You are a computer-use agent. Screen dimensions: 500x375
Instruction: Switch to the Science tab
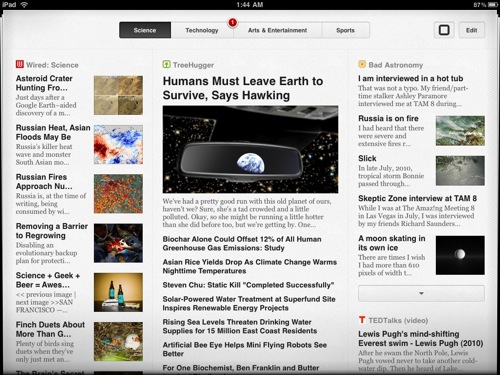click(145, 30)
